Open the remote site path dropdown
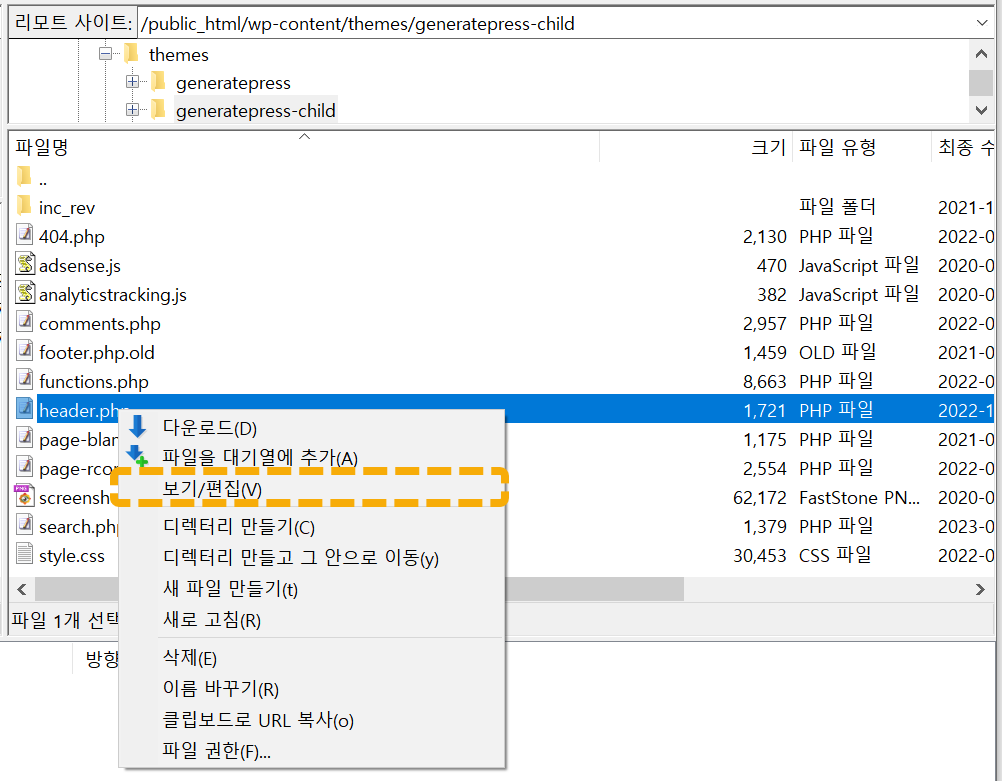The width and height of the screenshot is (1002, 781). click(x=983, y=22)
